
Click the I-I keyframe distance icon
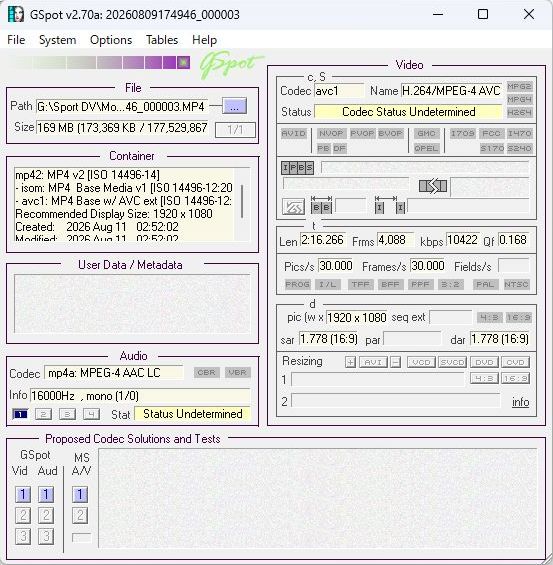point(390,205)
